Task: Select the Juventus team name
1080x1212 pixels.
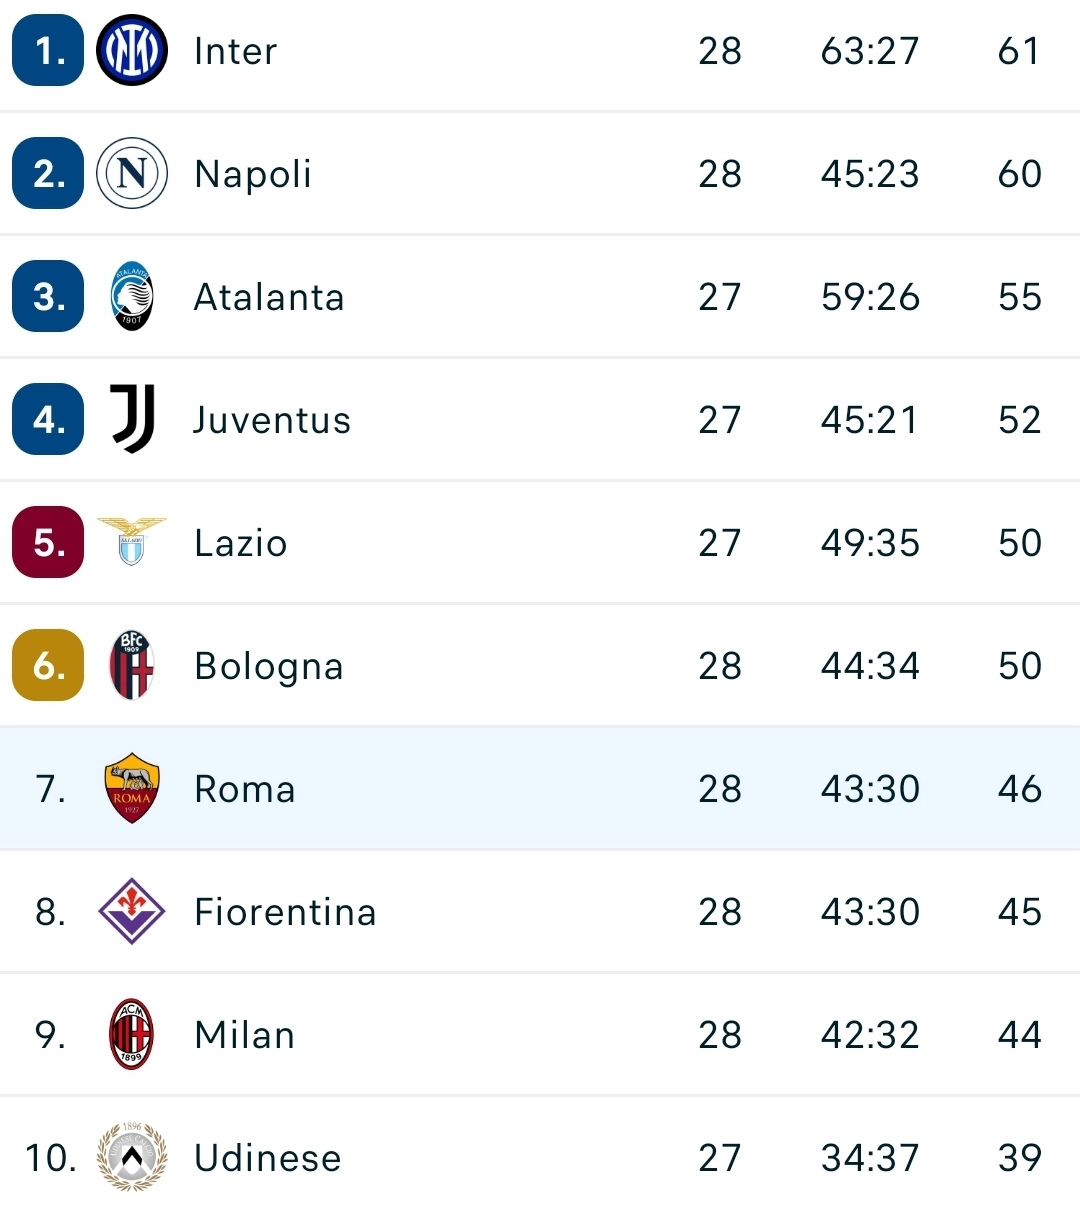Action: 272,420
